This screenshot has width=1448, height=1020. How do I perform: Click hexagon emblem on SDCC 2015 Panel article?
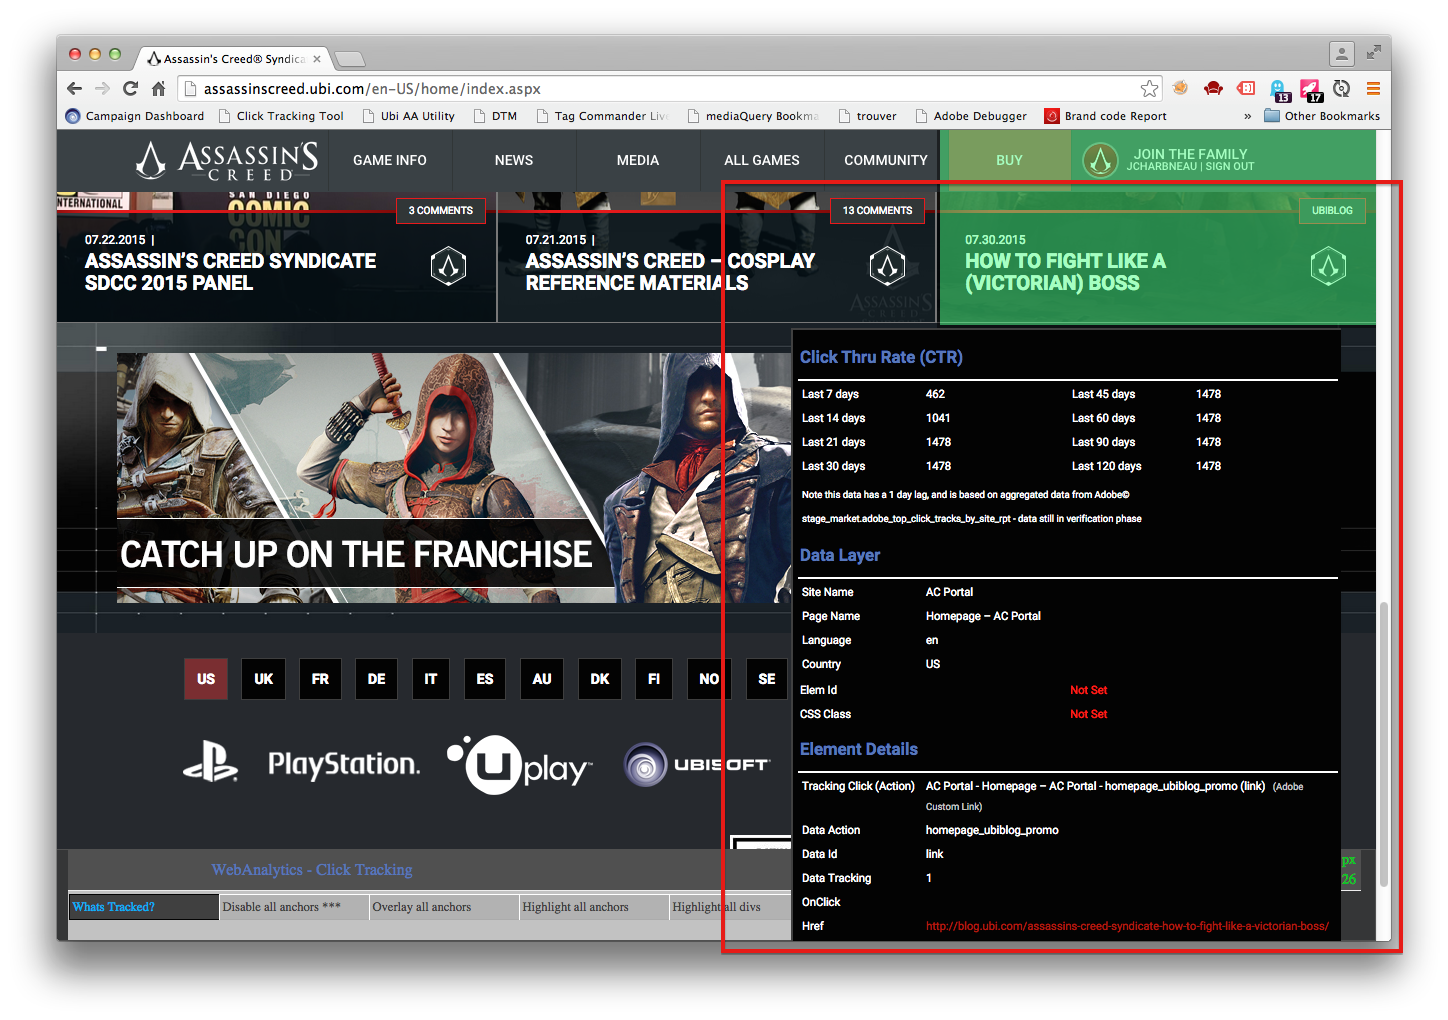pos(448,266)
